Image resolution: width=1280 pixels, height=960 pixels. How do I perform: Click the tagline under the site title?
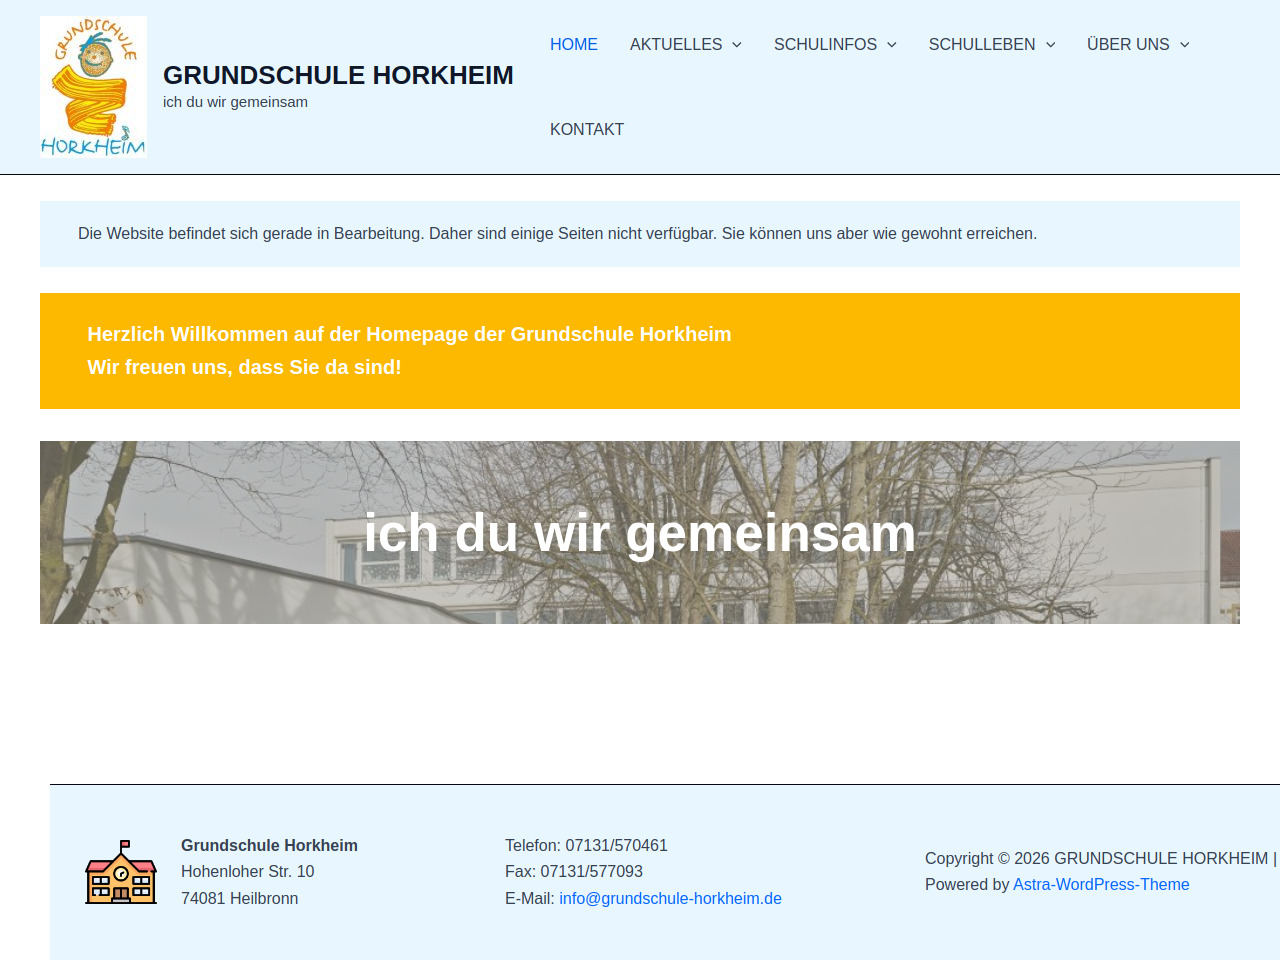(235, 102)
